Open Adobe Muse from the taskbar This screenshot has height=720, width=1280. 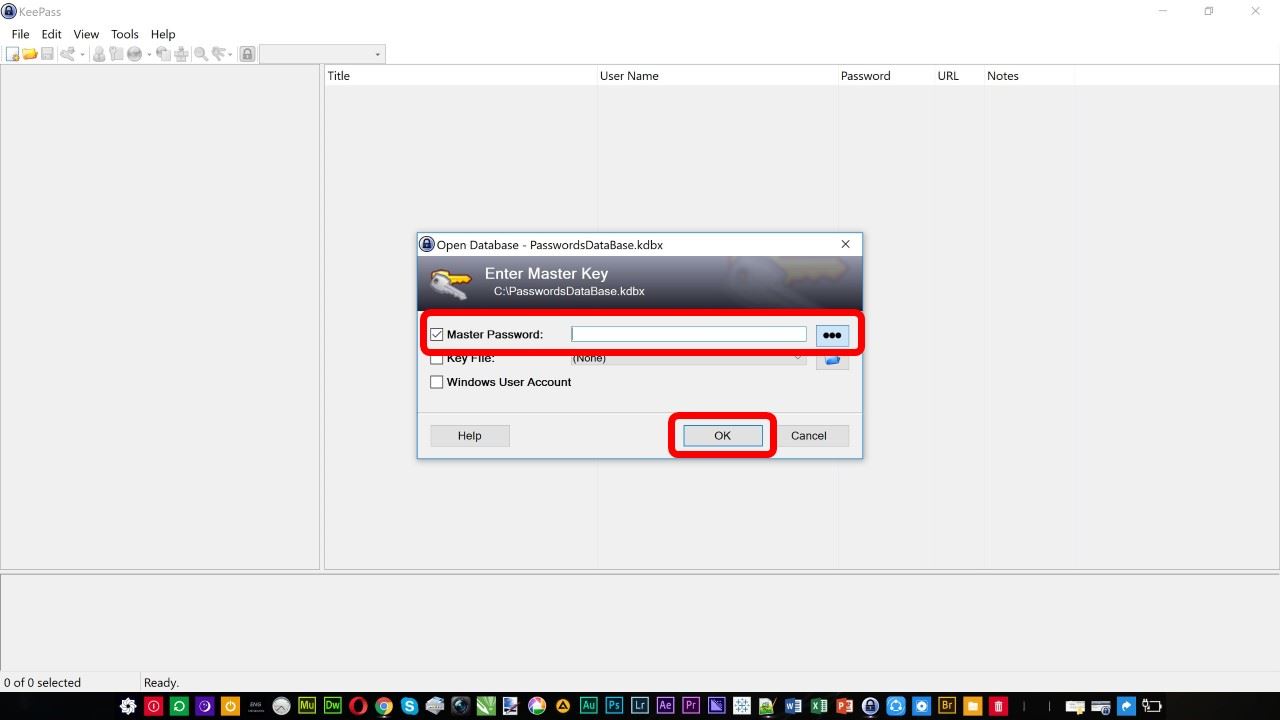[x=307, y=706]
